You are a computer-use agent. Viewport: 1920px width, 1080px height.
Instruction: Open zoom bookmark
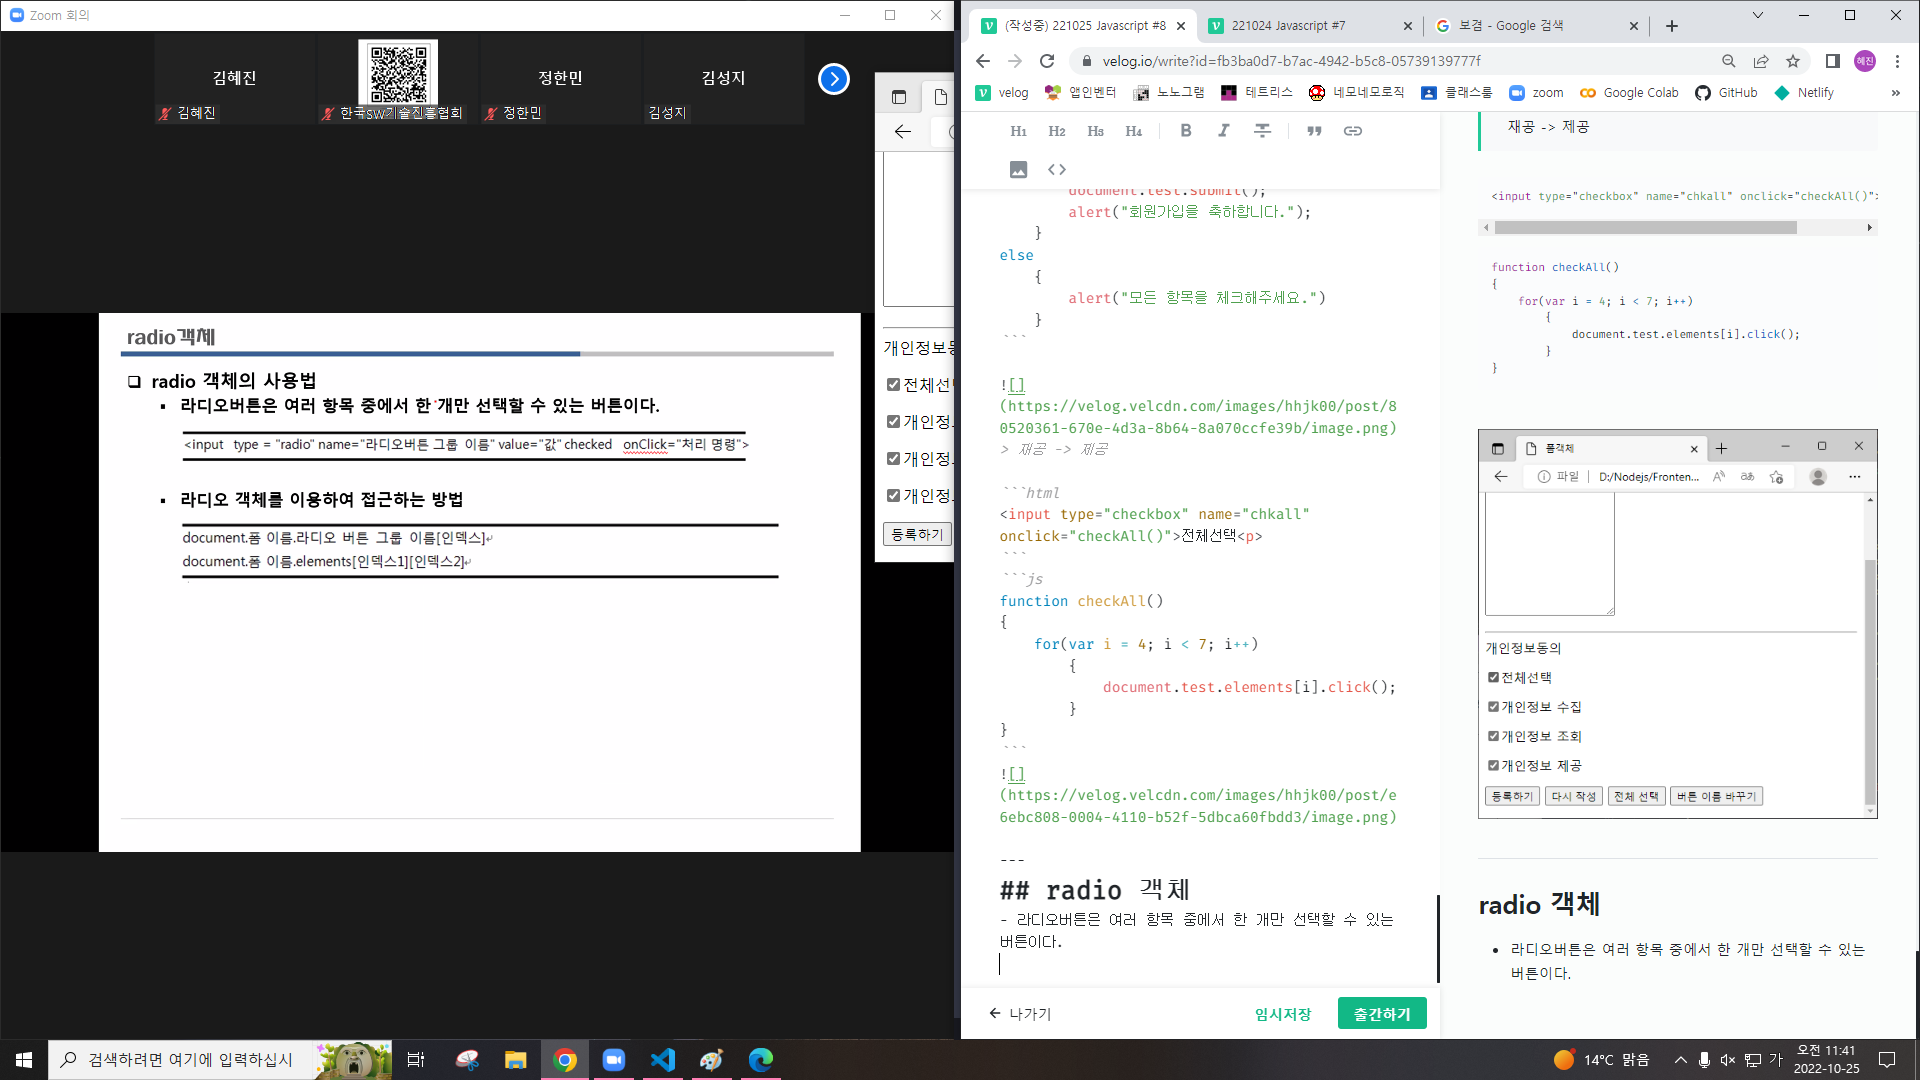[1536, 93]
